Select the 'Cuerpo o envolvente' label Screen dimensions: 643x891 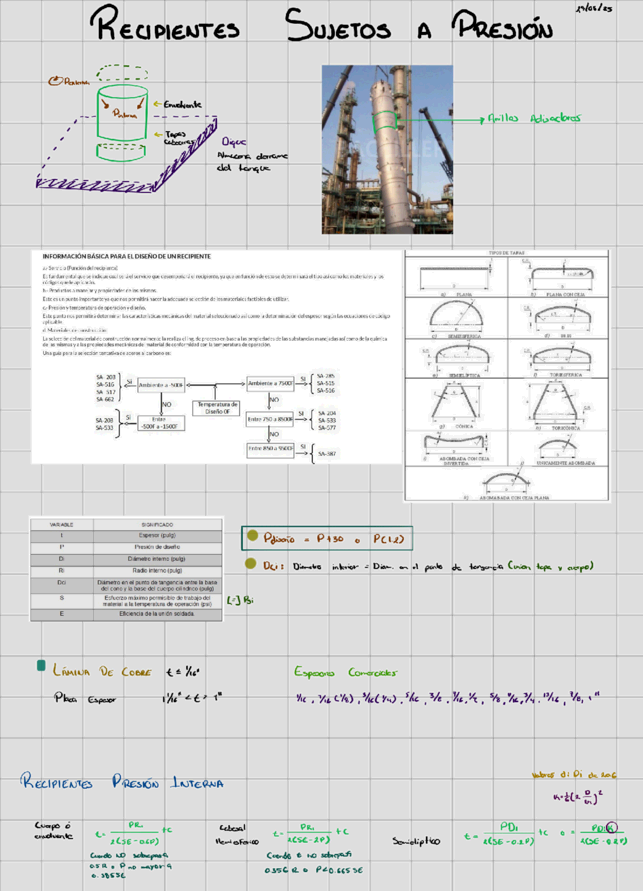click(54, 830)
